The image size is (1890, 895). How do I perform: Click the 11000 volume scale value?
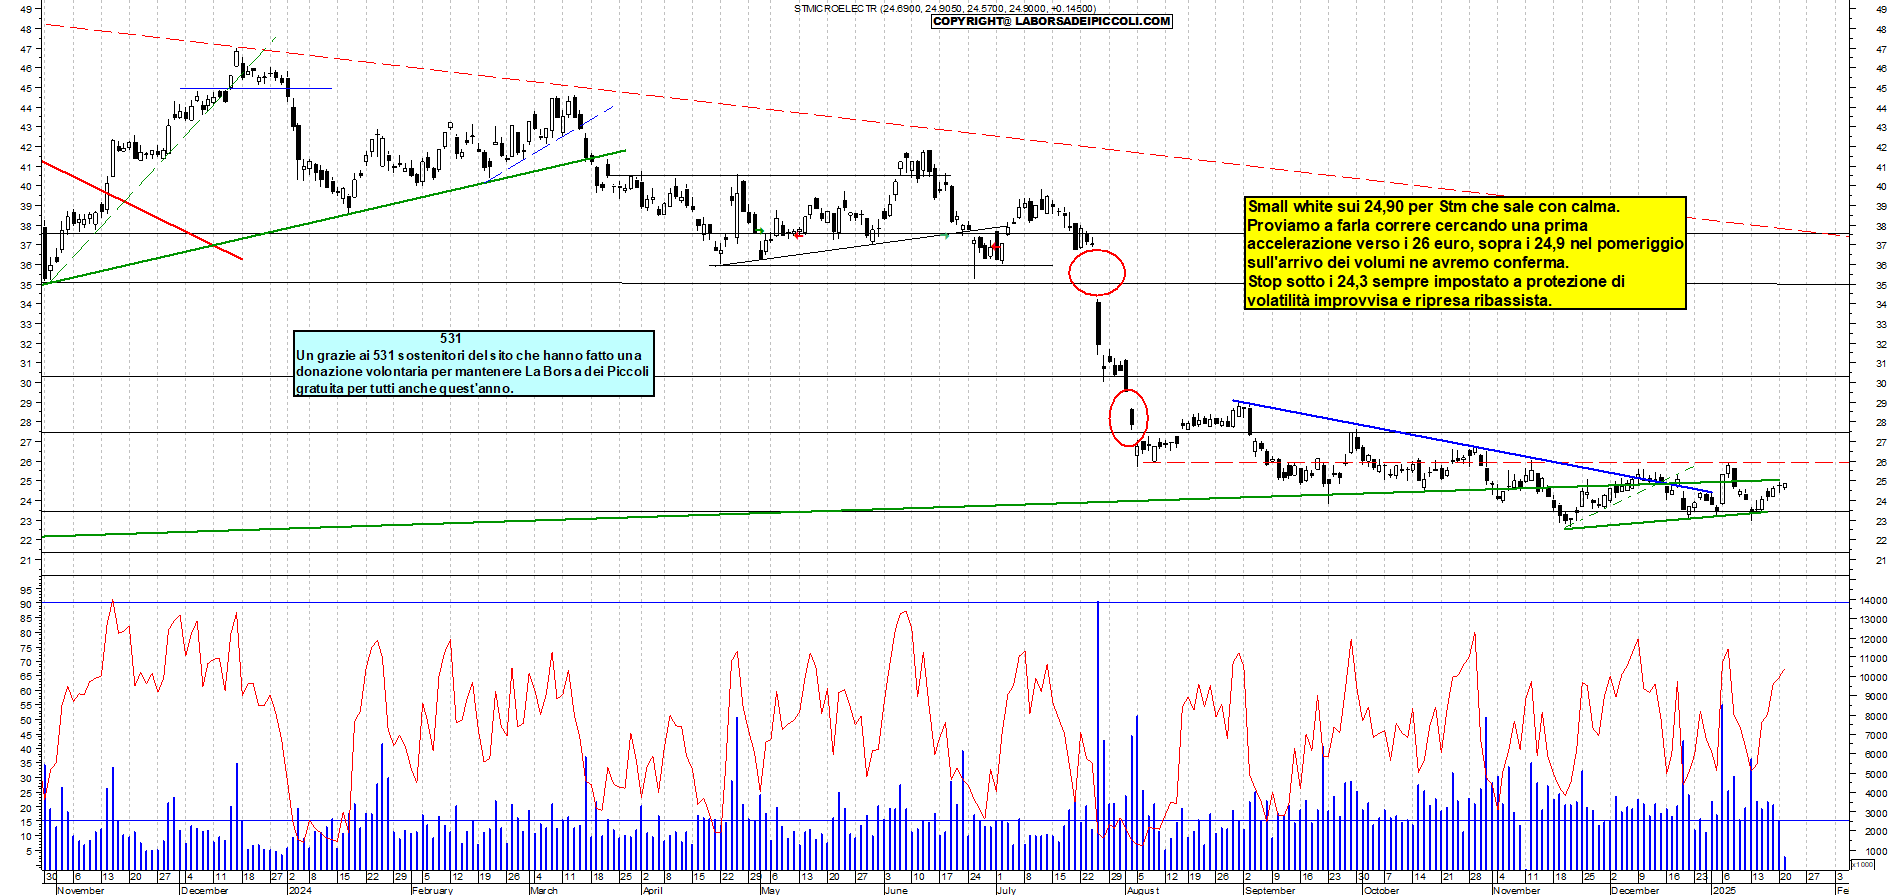[1873, 659]
